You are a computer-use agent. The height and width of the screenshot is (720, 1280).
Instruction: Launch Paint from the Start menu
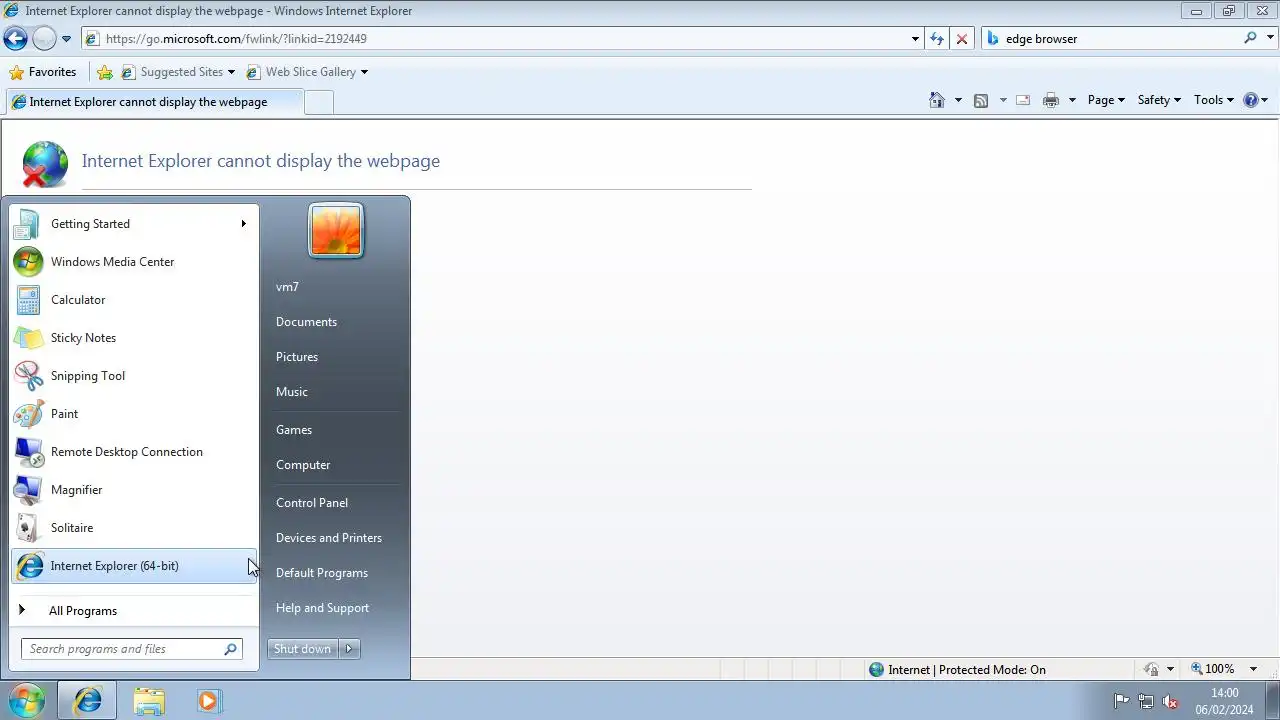134,414
